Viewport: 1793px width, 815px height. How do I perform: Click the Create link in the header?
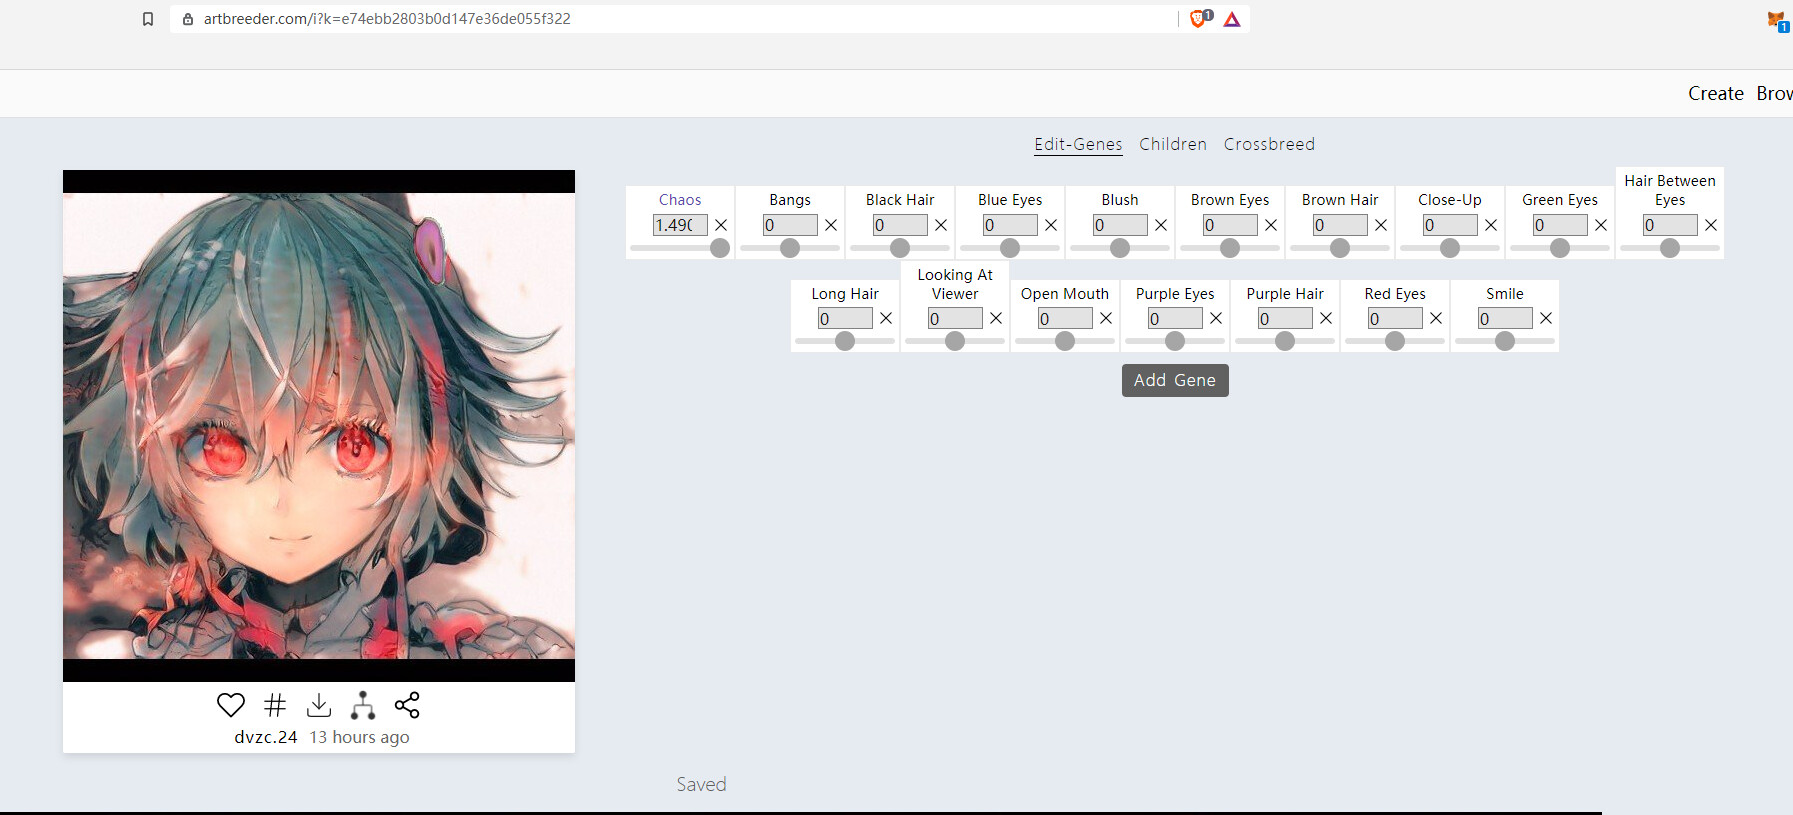point(1715,93)
